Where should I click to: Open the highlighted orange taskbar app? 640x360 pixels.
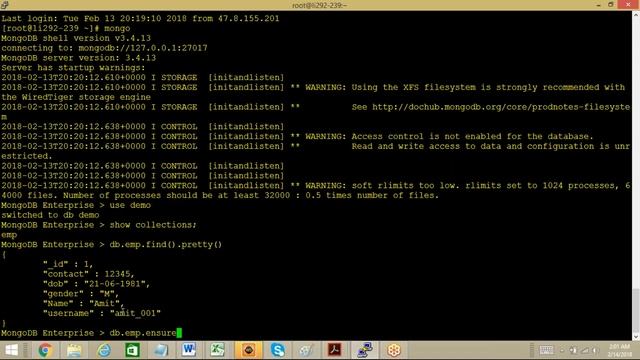click(x=248, y=350)
